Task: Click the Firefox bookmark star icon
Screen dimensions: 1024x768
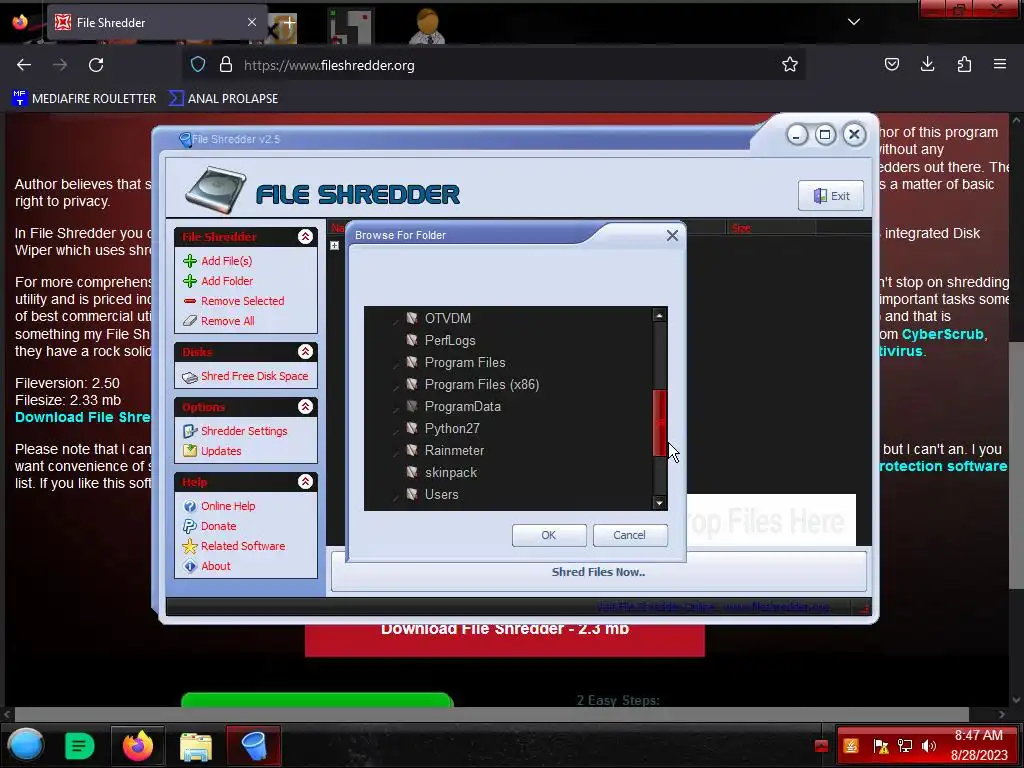Action: click(x=790, y=65)
